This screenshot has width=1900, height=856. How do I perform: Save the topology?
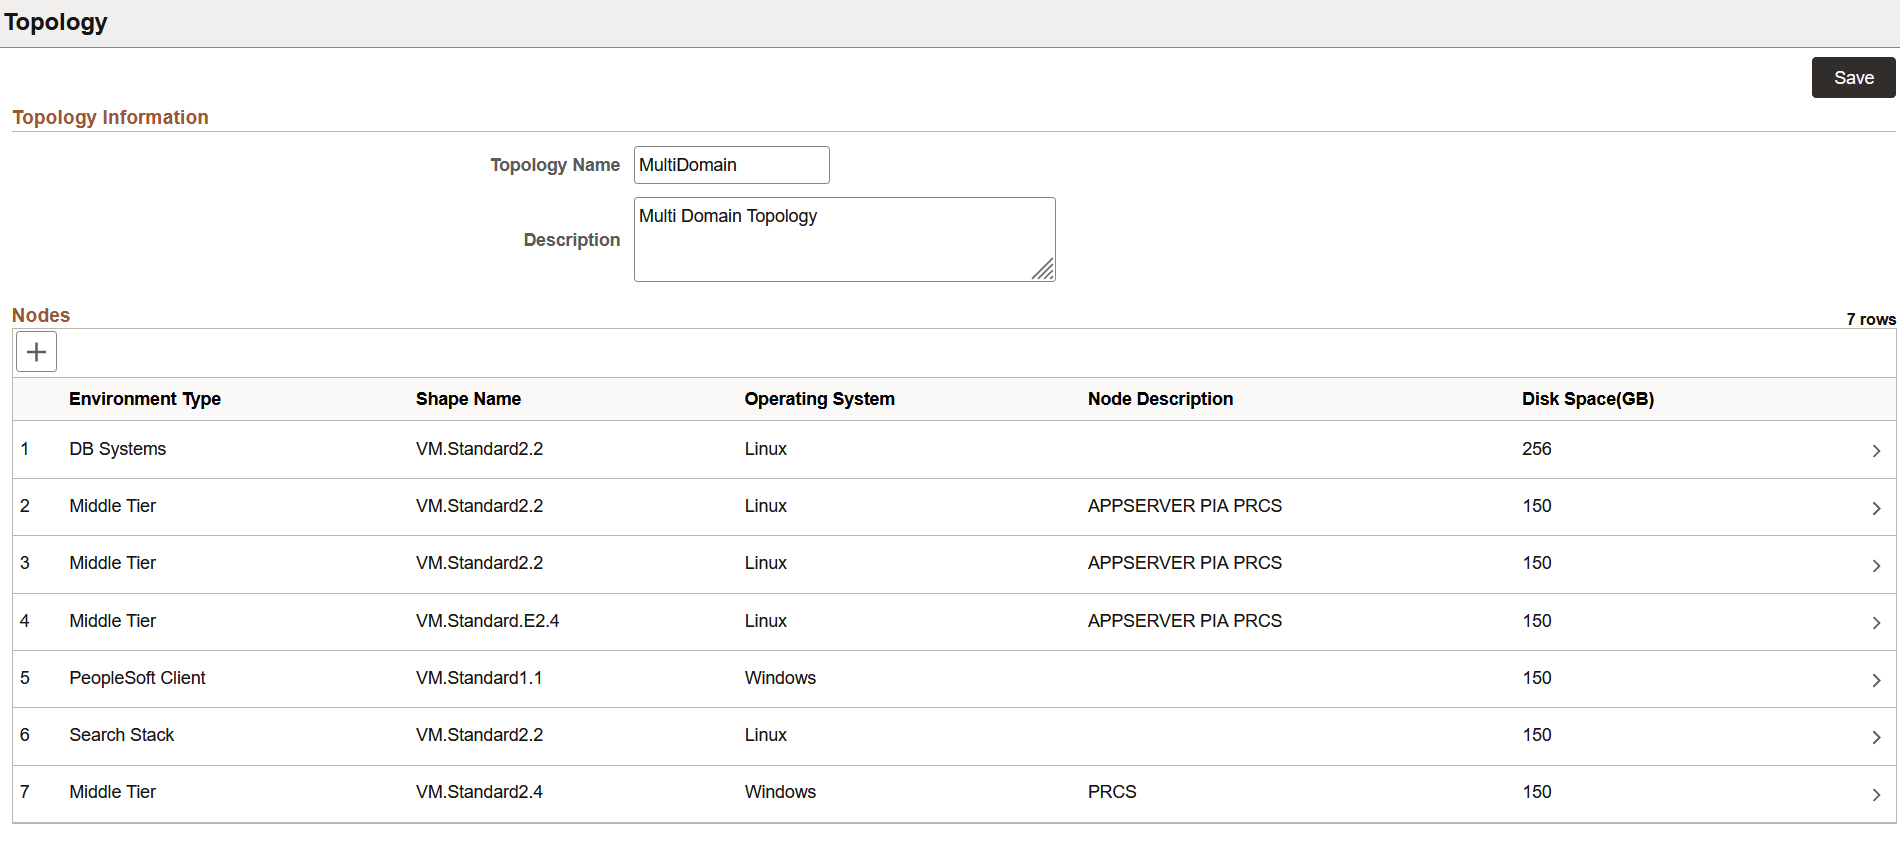click(x=1853, y=78)
